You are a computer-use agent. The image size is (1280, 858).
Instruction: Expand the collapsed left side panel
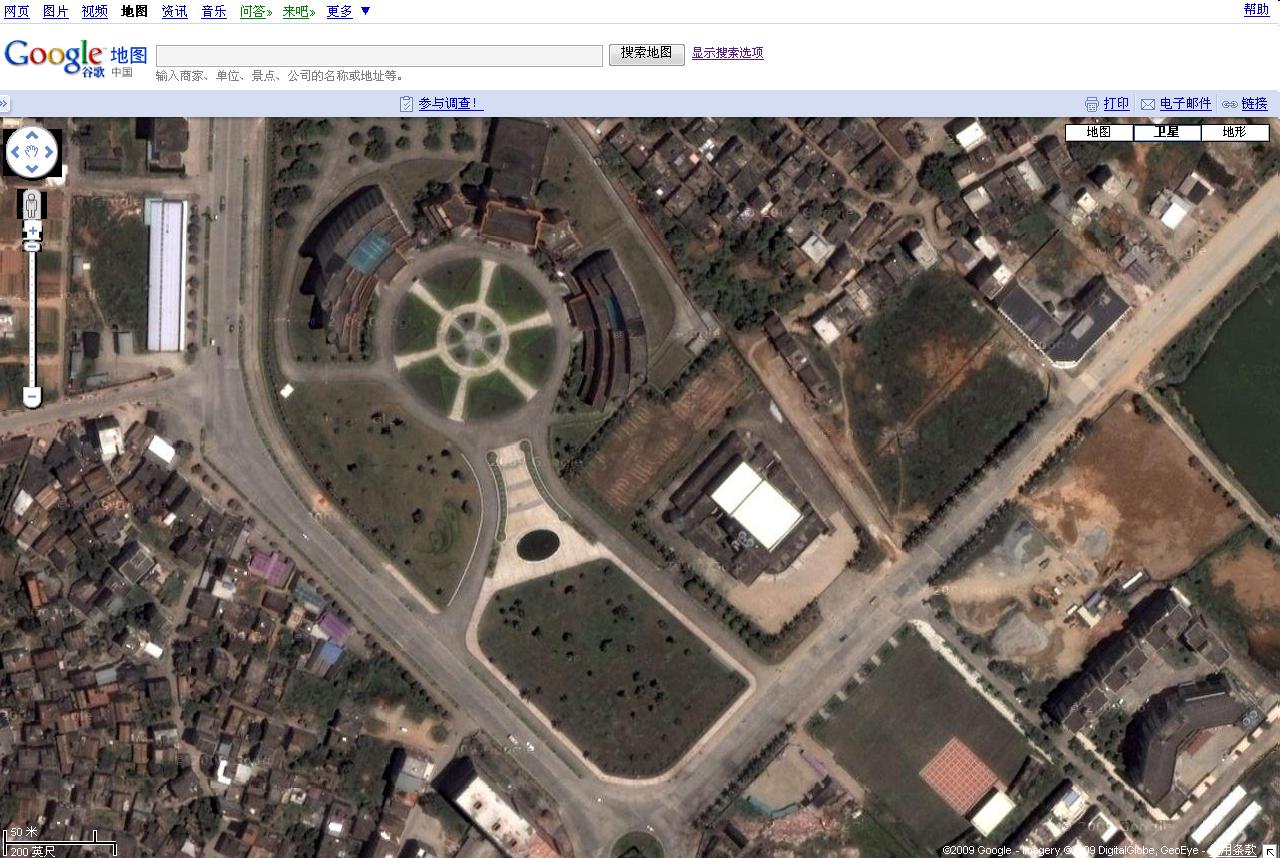pyautogui.click(x=5, y=103)
